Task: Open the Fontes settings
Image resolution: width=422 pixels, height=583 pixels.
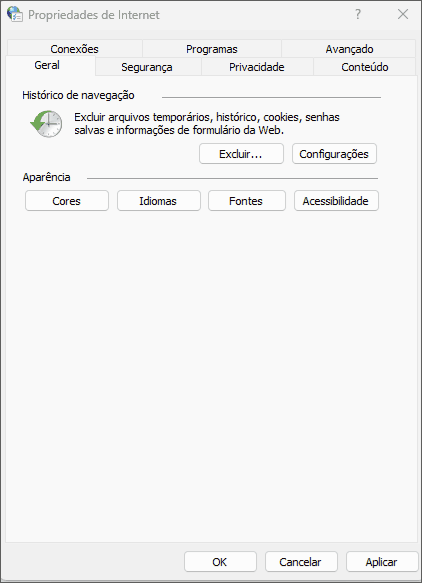Action: (x=247, y=201)
